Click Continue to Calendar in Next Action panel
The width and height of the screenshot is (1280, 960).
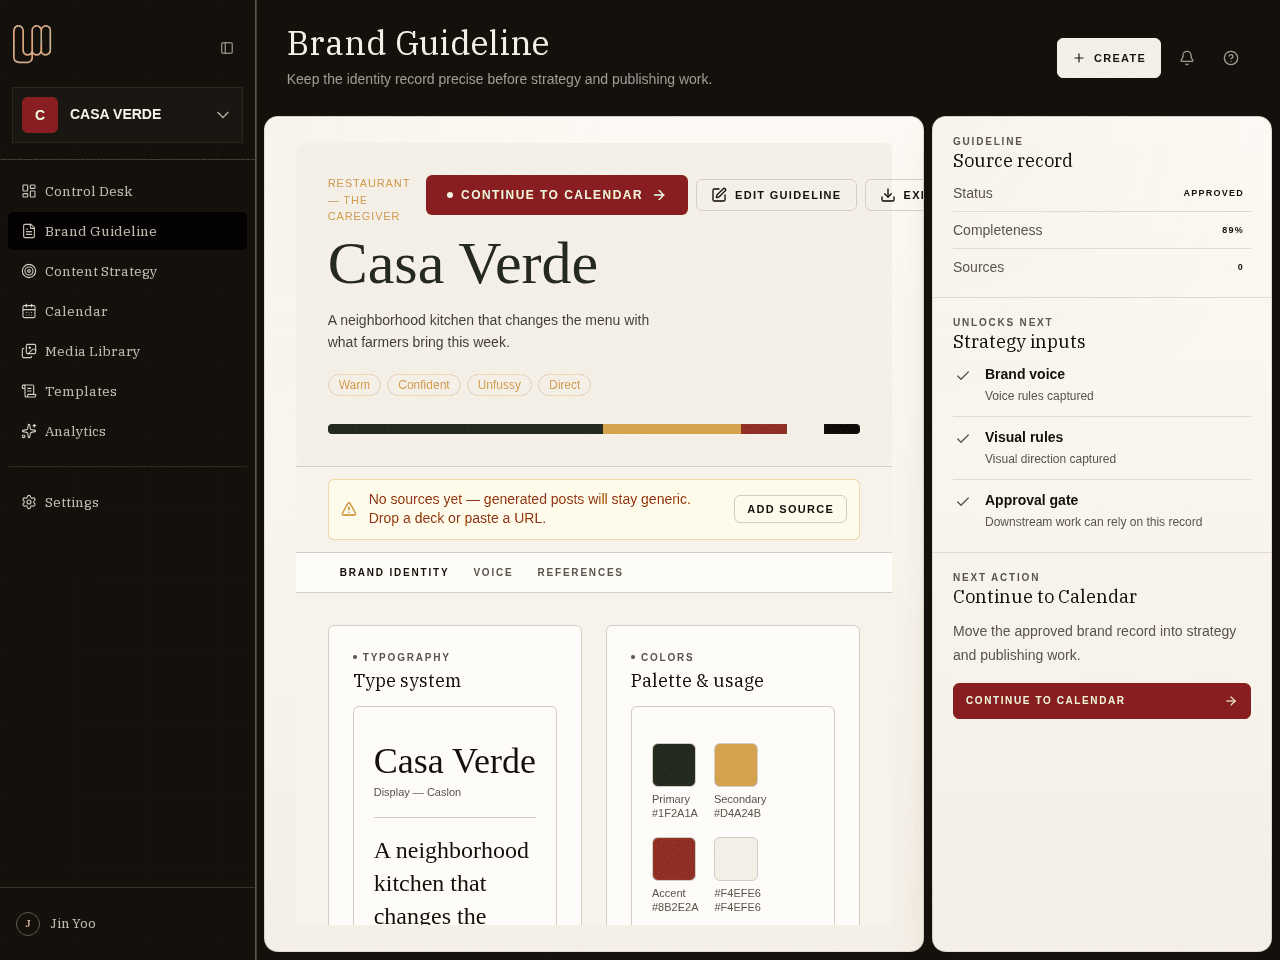[1102, 701]
